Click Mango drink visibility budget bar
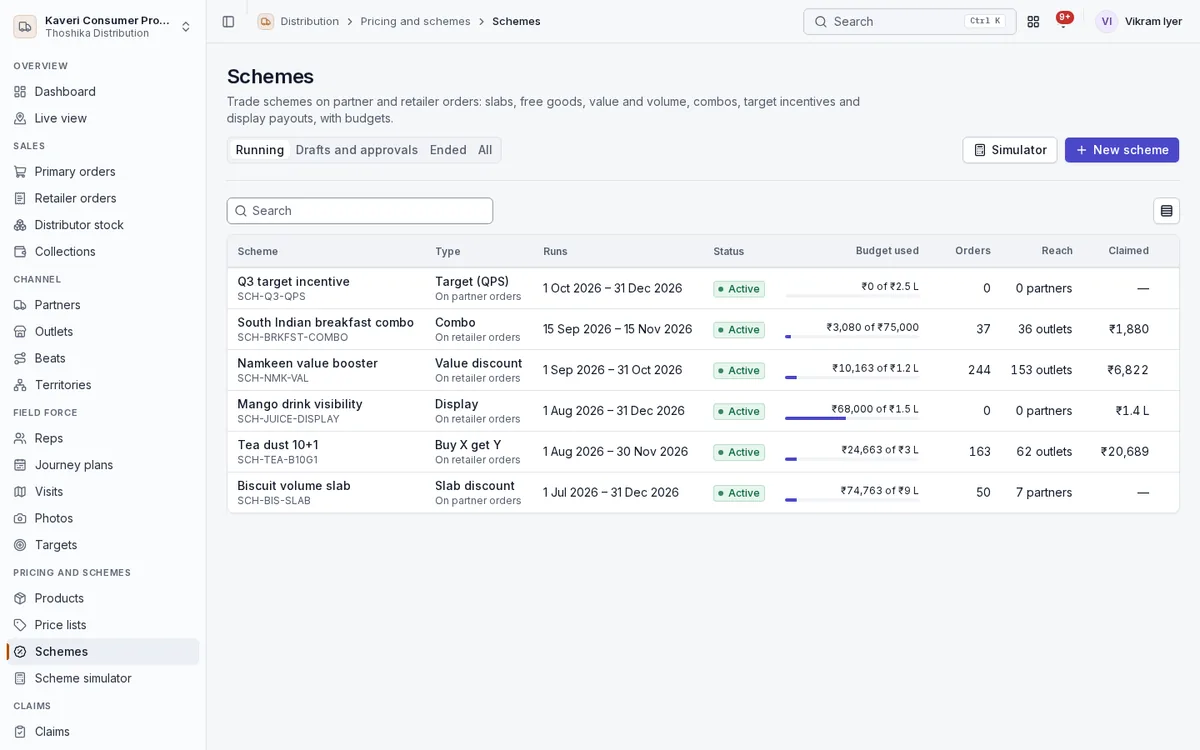 [852, 418]
